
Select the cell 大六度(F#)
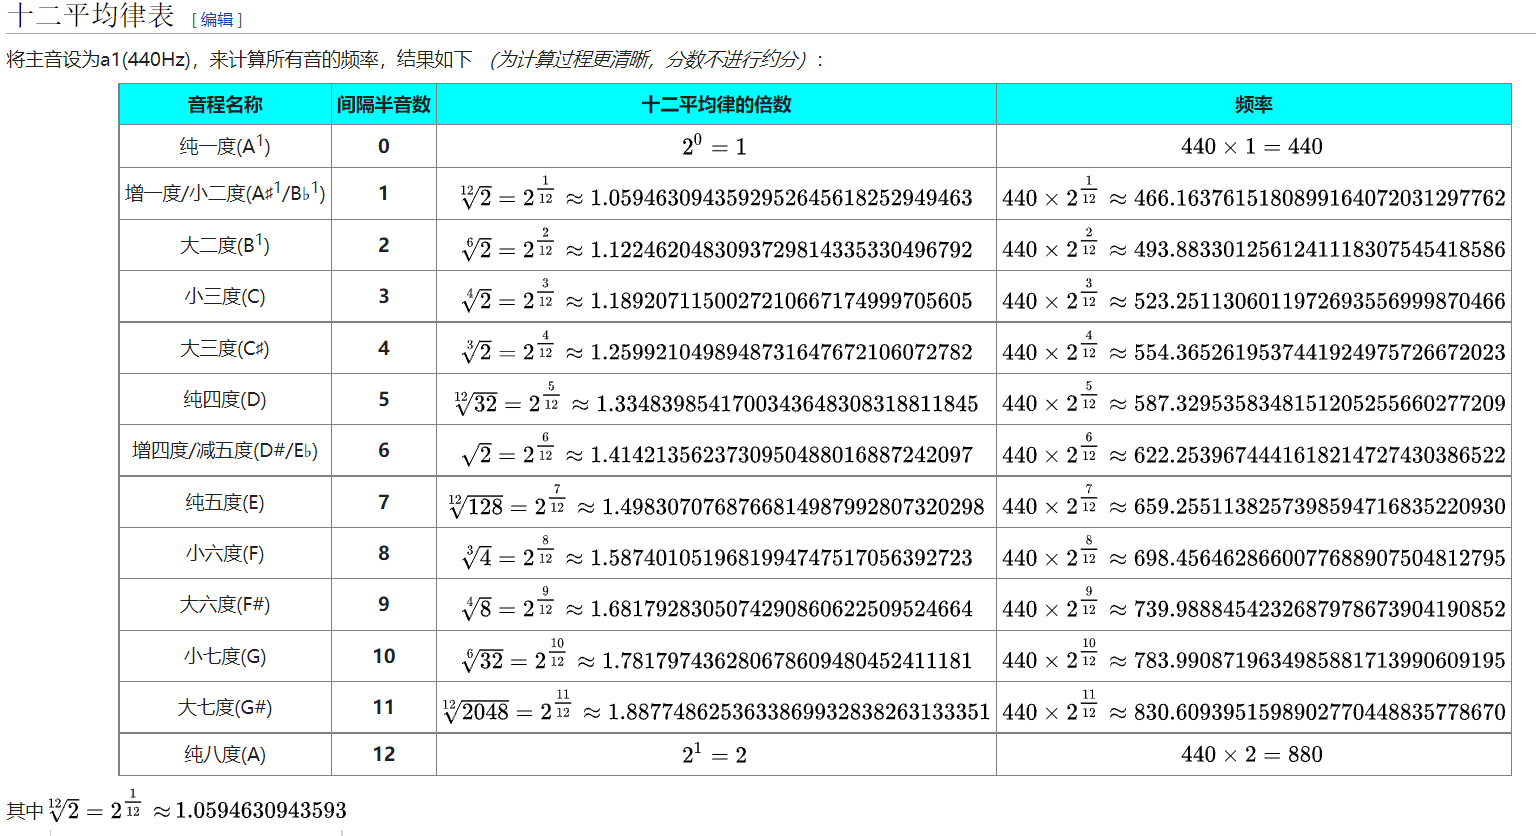(x=225, y=604)
